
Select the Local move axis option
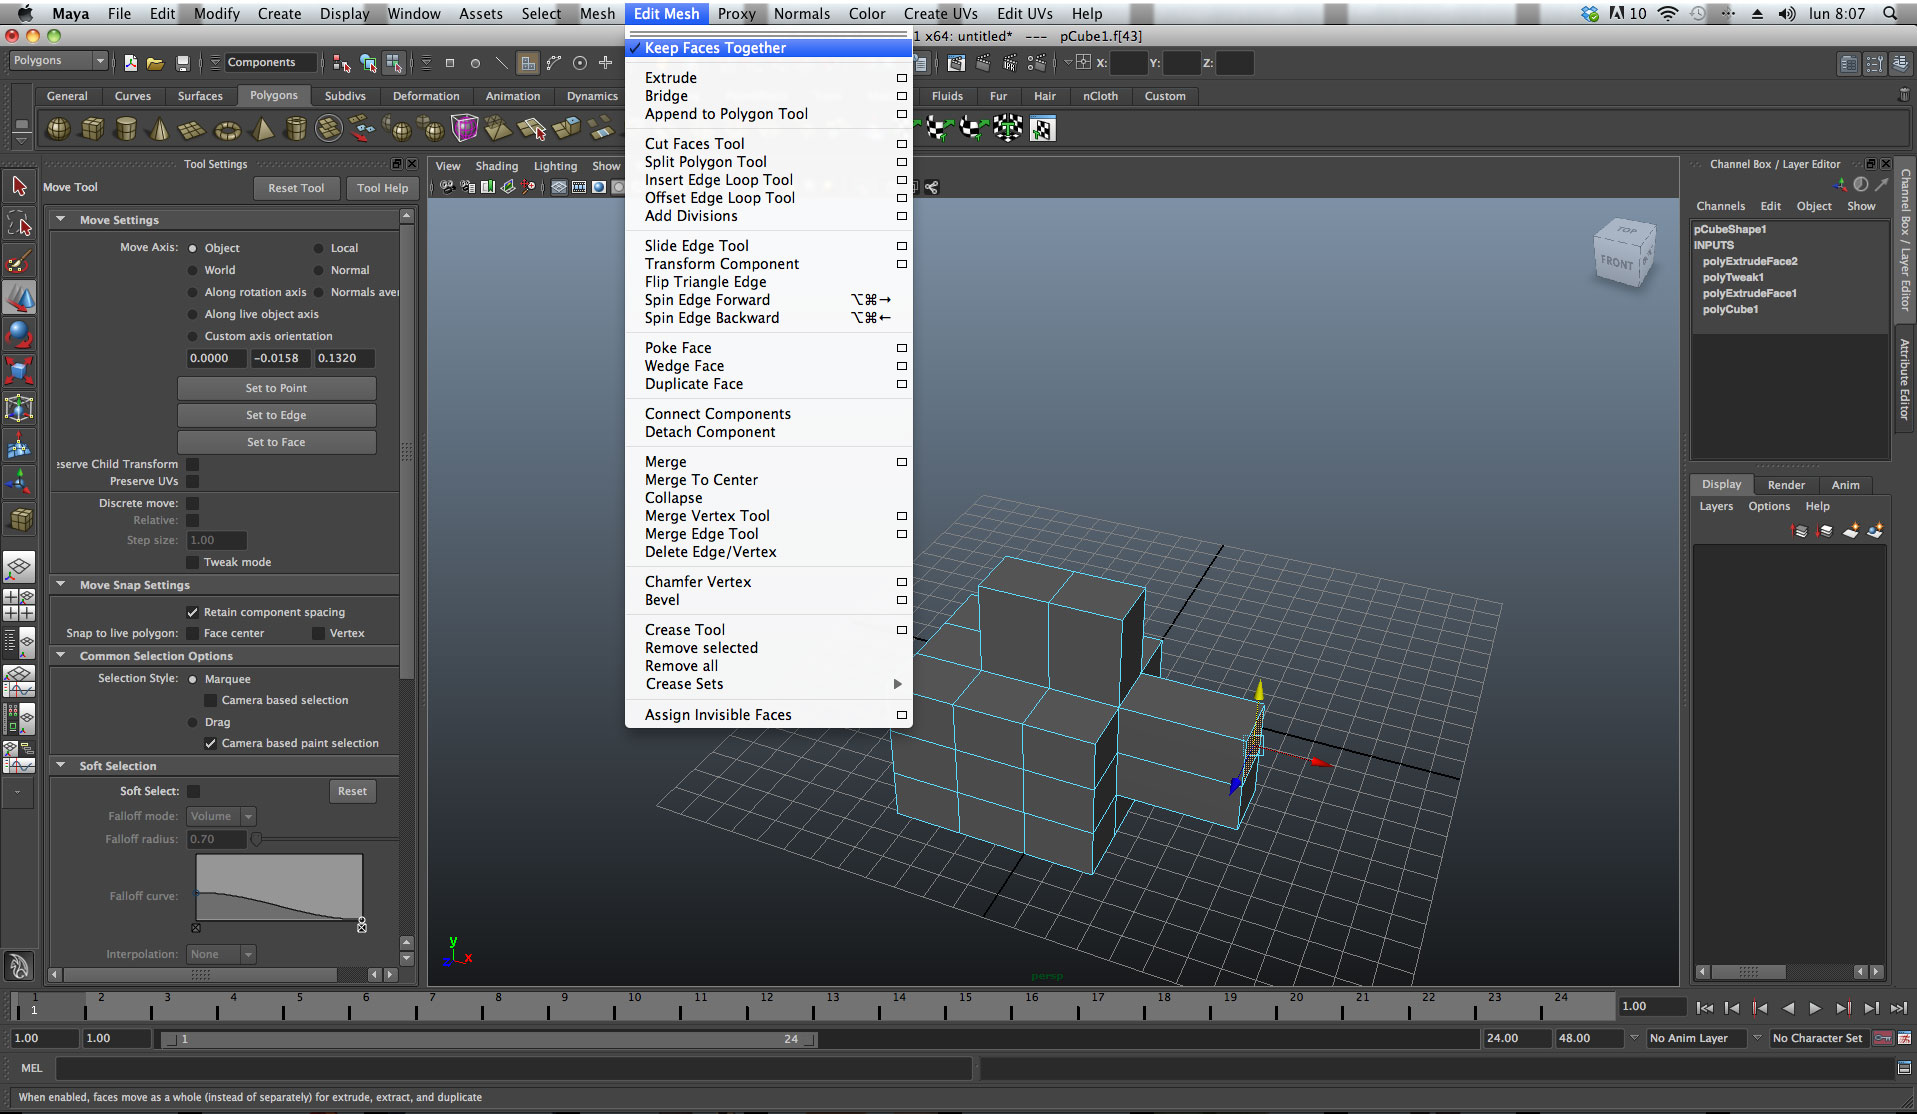point(319,248)
